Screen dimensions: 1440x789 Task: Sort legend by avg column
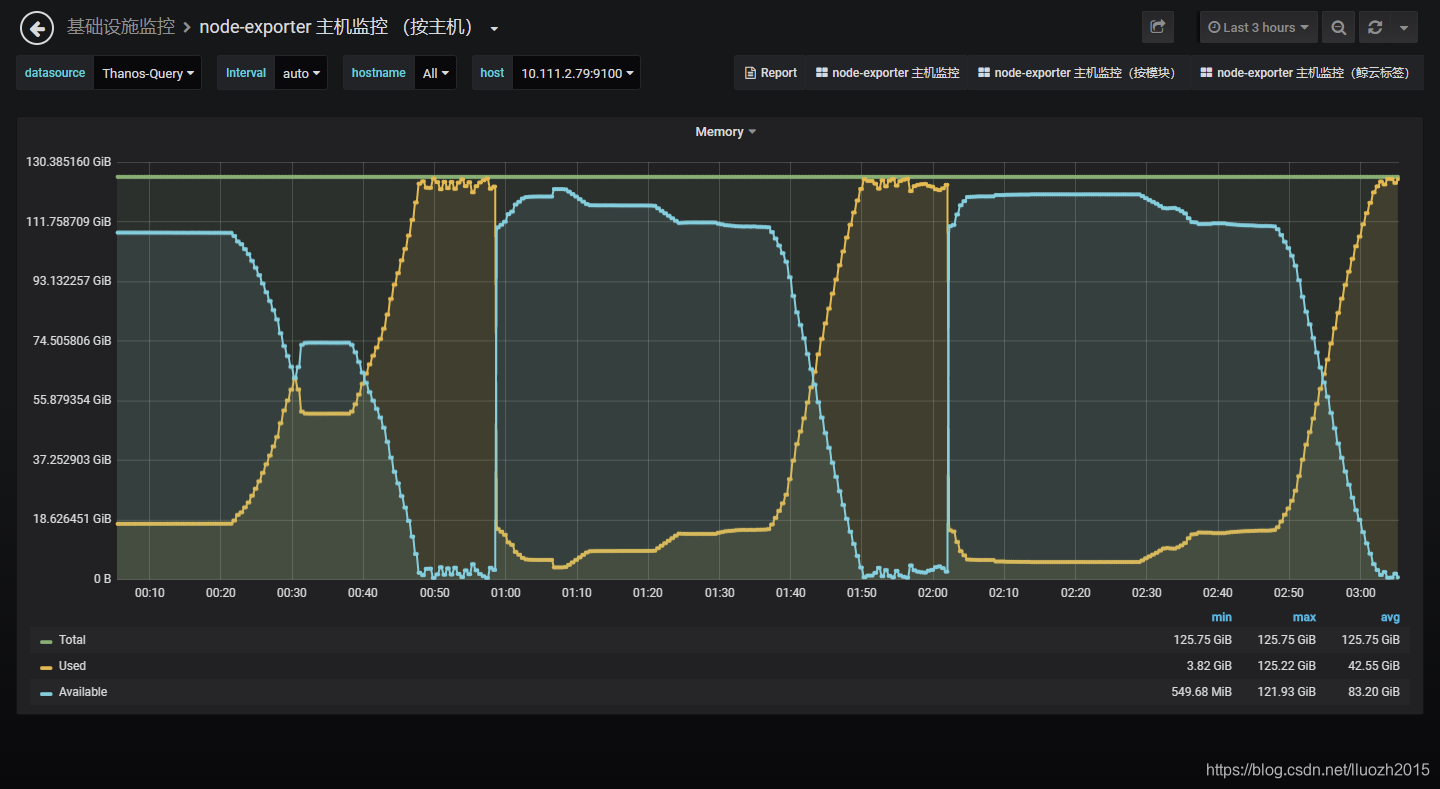pos(1390,617)
